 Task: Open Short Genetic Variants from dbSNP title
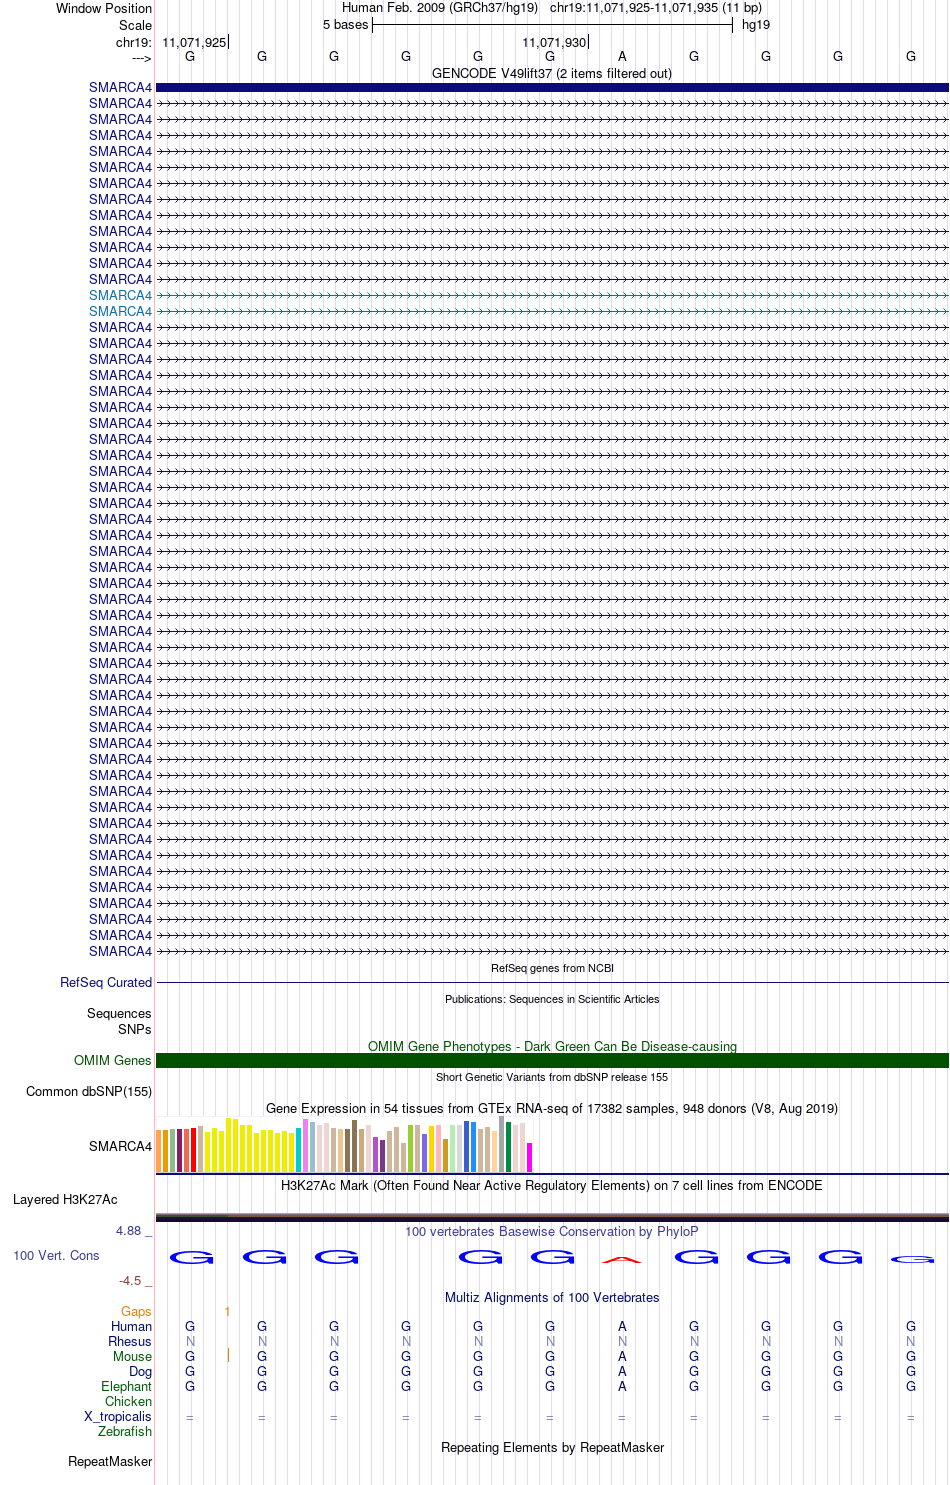click(x=552, y=1077)
